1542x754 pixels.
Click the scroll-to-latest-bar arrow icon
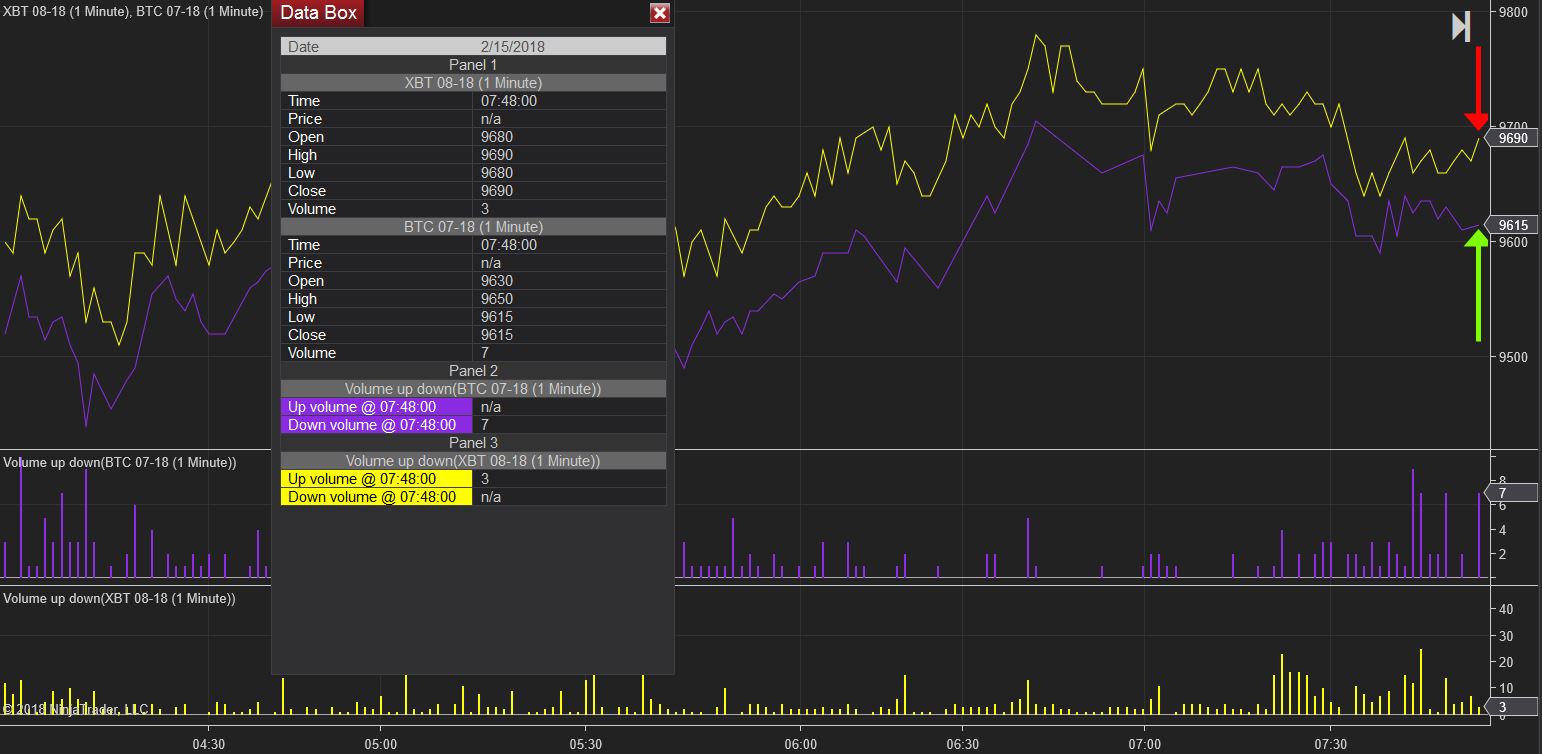[1461, 27]
